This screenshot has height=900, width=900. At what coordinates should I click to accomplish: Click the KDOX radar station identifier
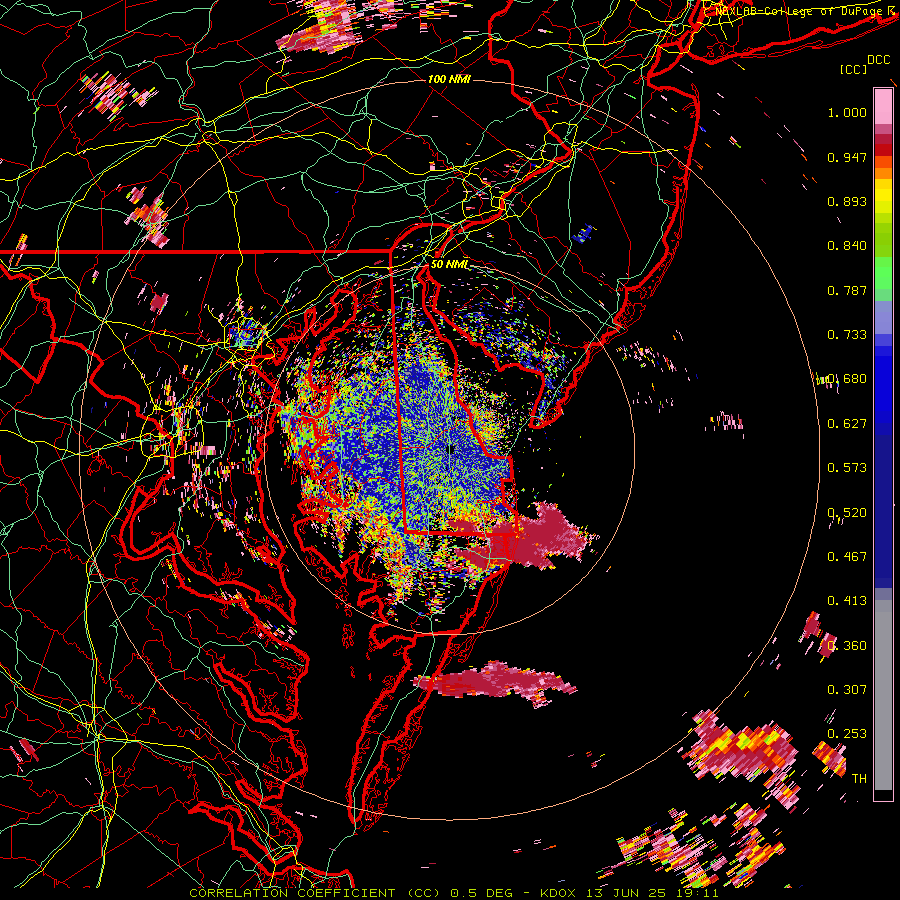(558, 893)
